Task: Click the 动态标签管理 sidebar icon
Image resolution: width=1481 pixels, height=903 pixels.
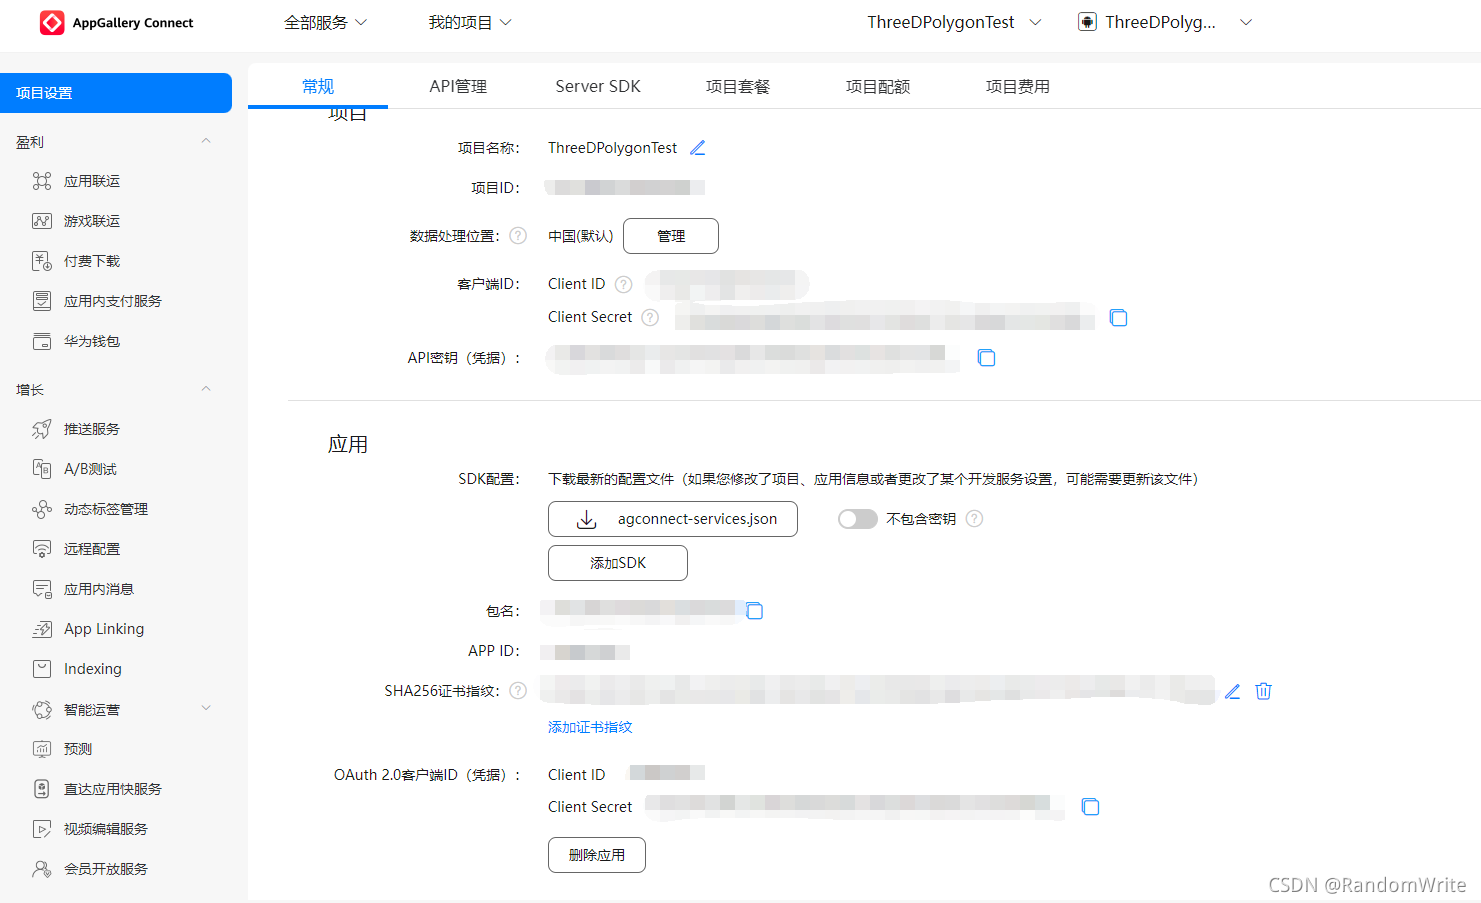Action: pos(42,509)
